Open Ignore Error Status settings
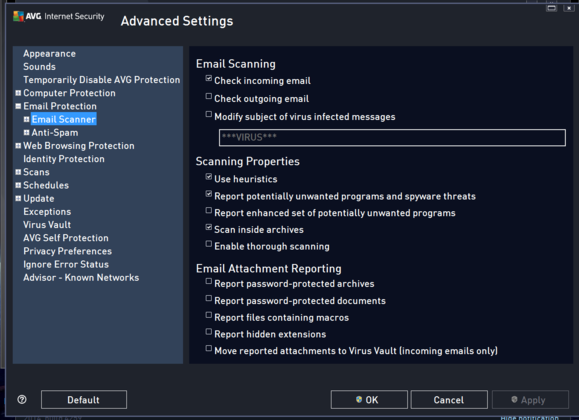 point(66,264)
